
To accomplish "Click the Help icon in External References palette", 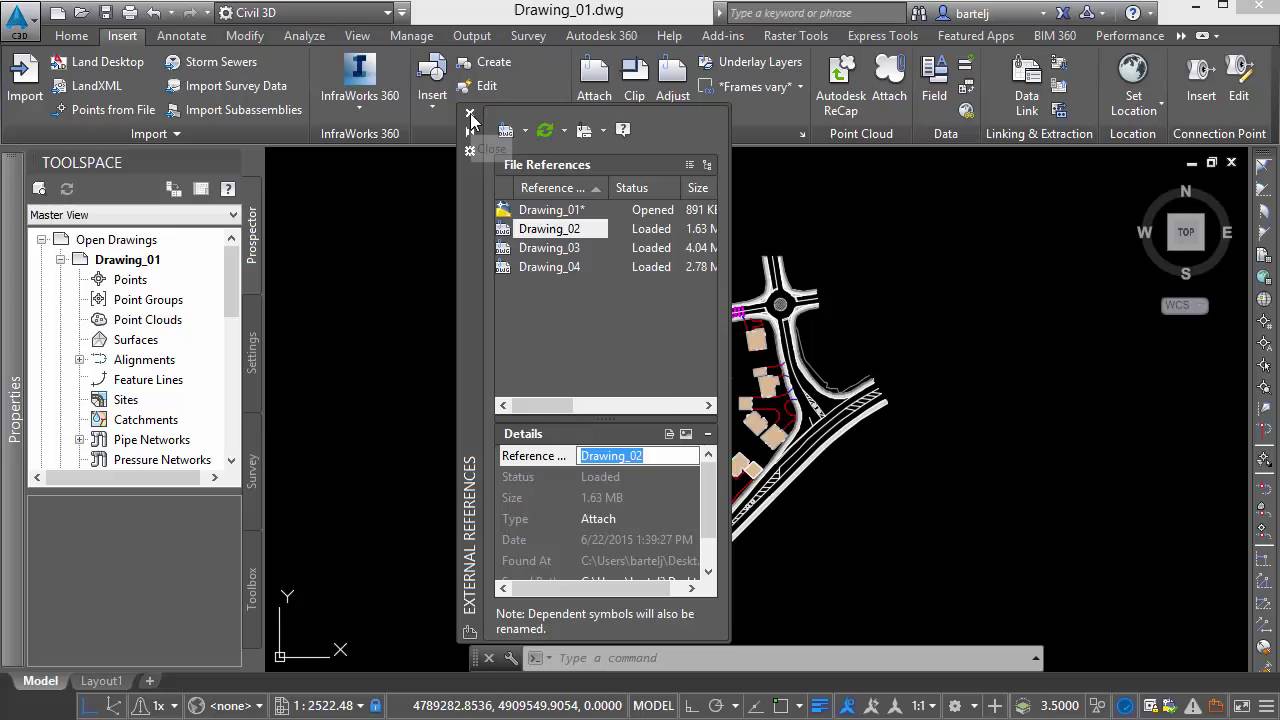I will (623, 130).
